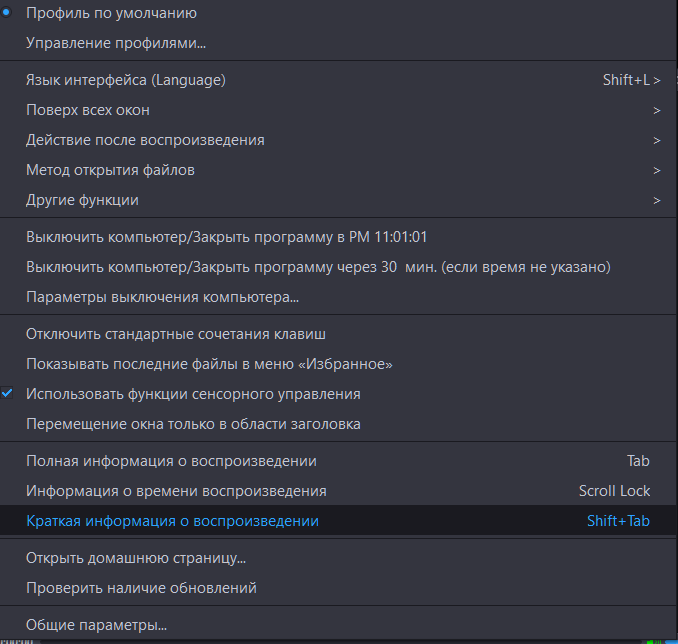Open the other functions submenu
The height and width of the screenshot is (644, 678).
pos(82,200)
